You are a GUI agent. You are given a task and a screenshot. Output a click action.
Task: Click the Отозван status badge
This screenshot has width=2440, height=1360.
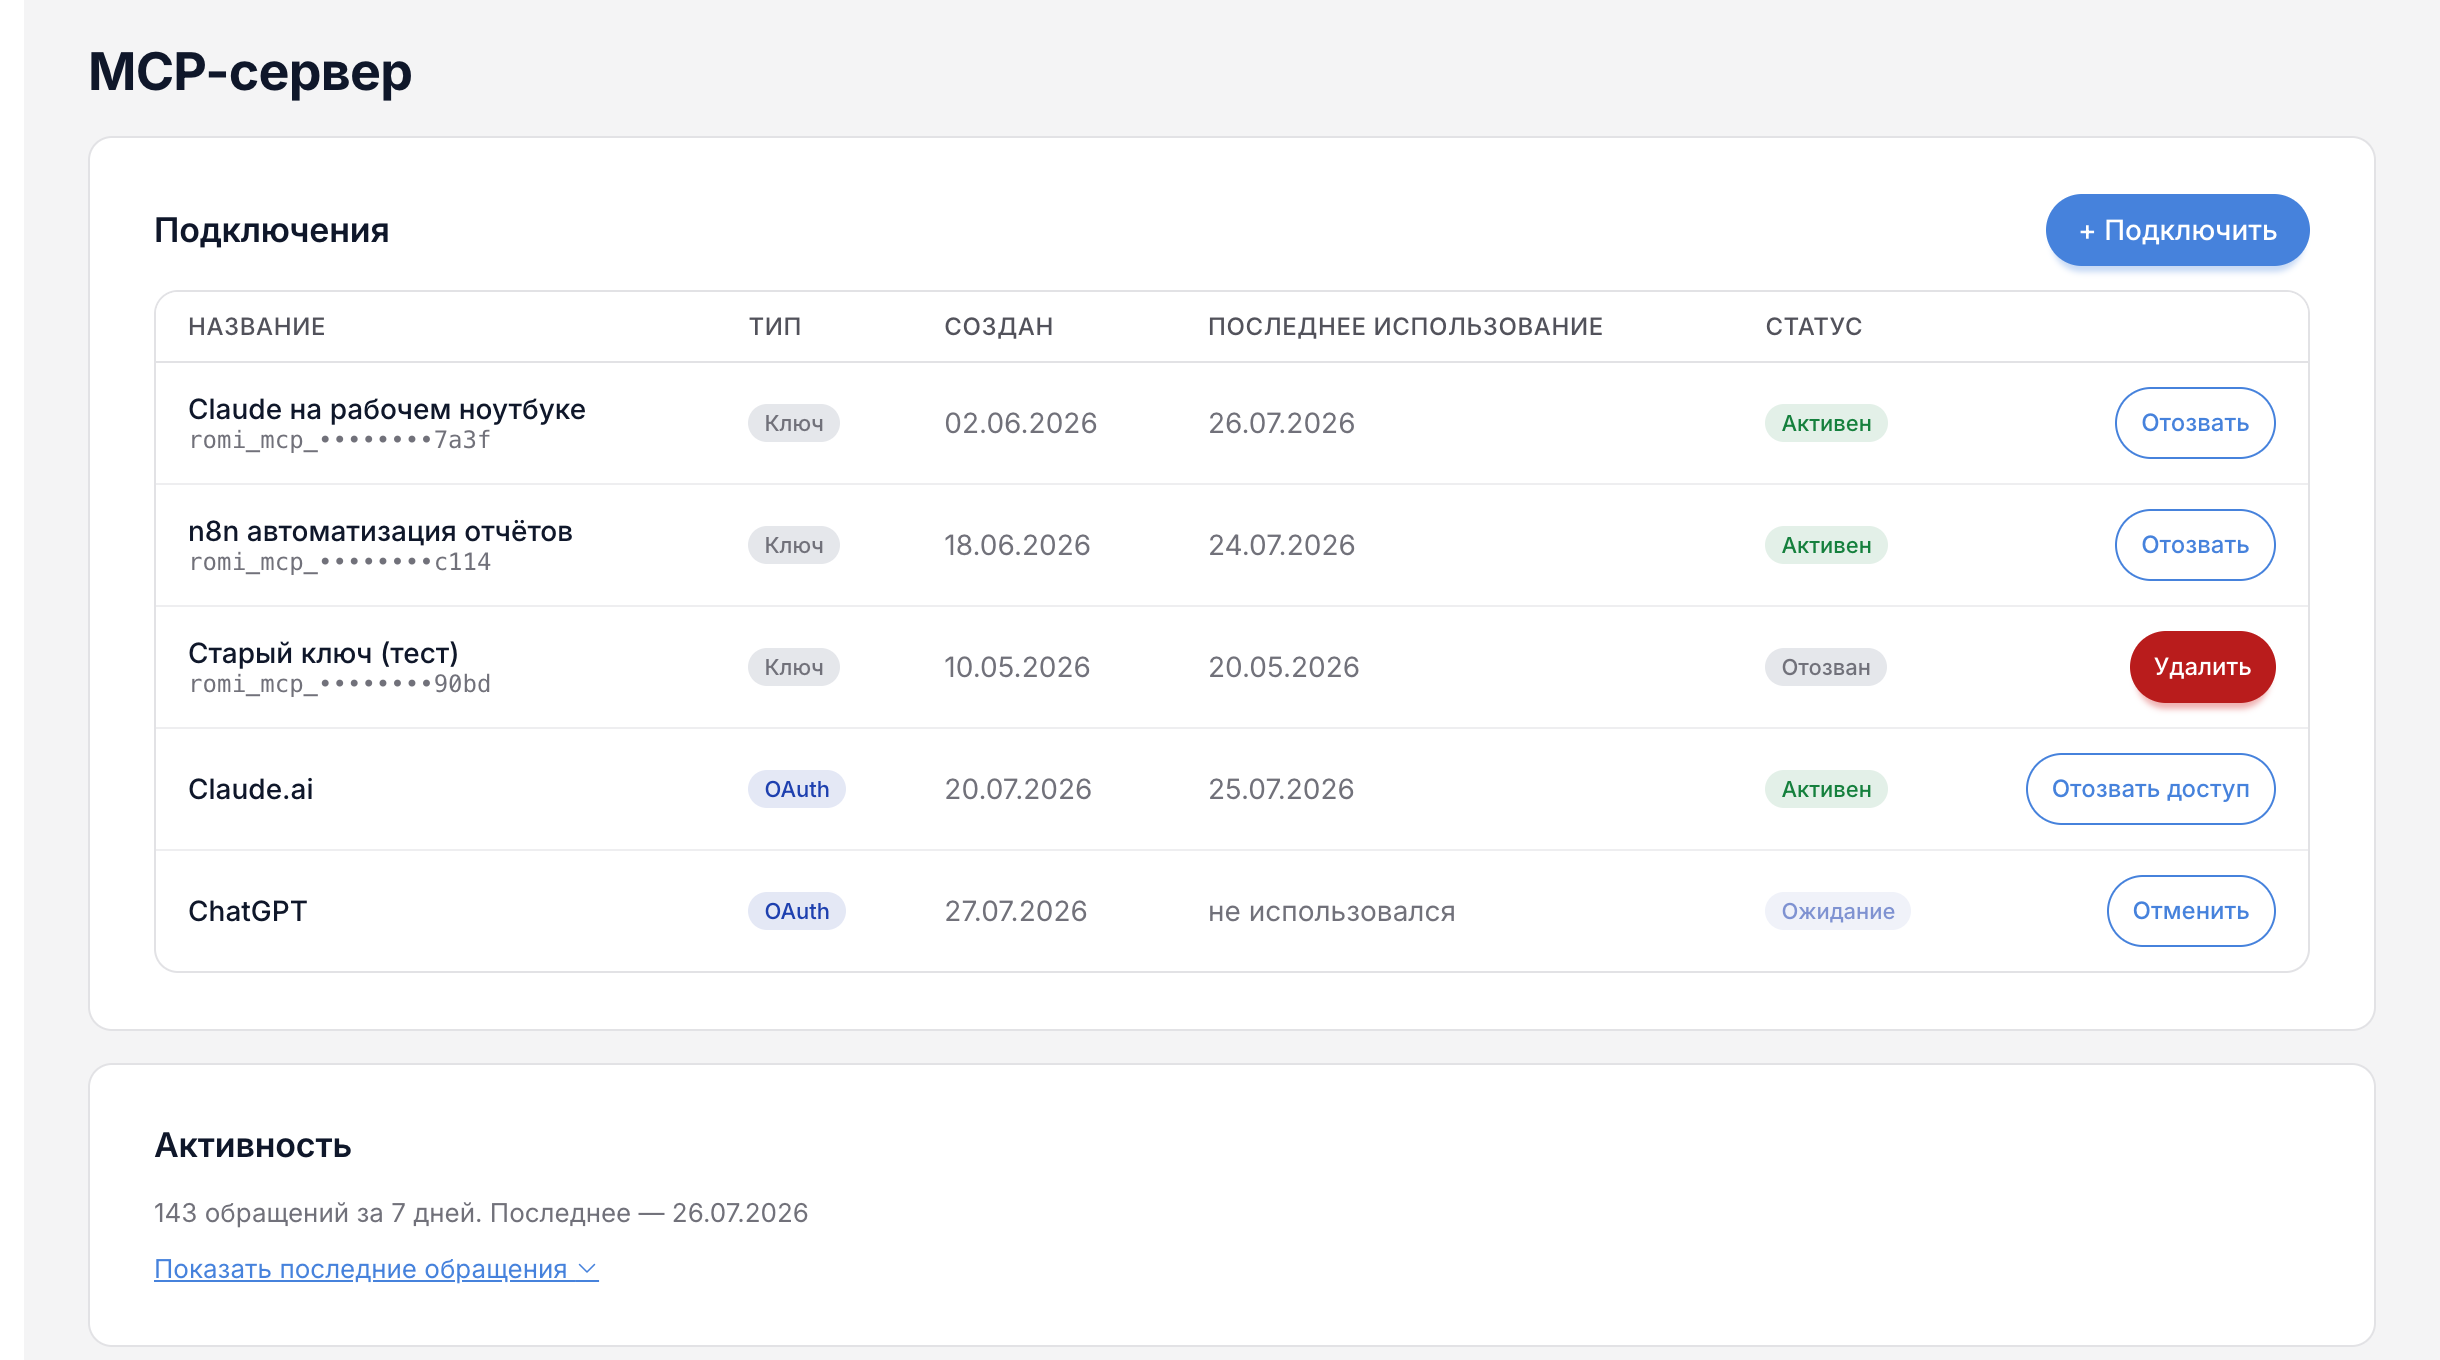pos(1826,667)
